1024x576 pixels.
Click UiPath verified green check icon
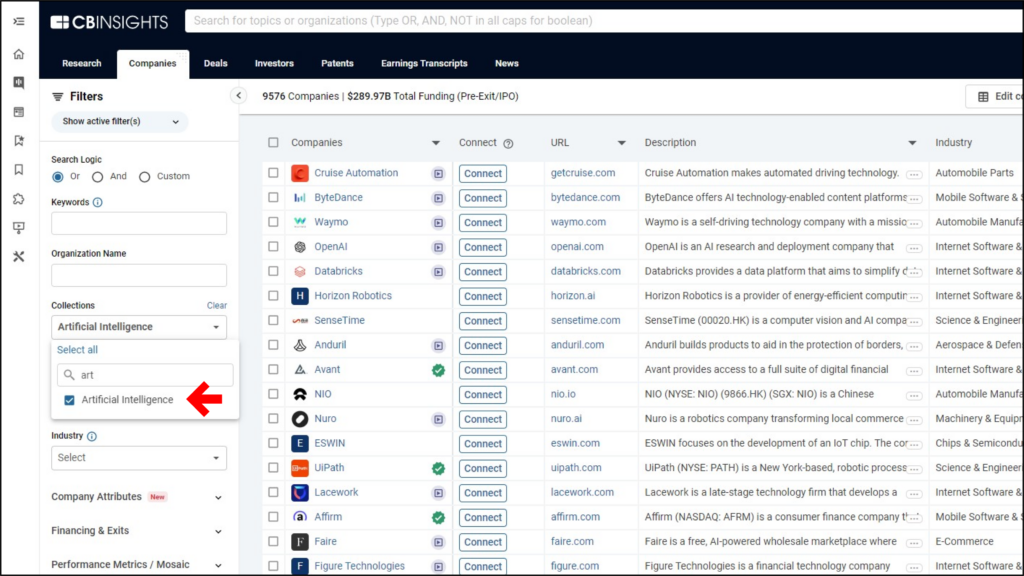tap(438, 468)
